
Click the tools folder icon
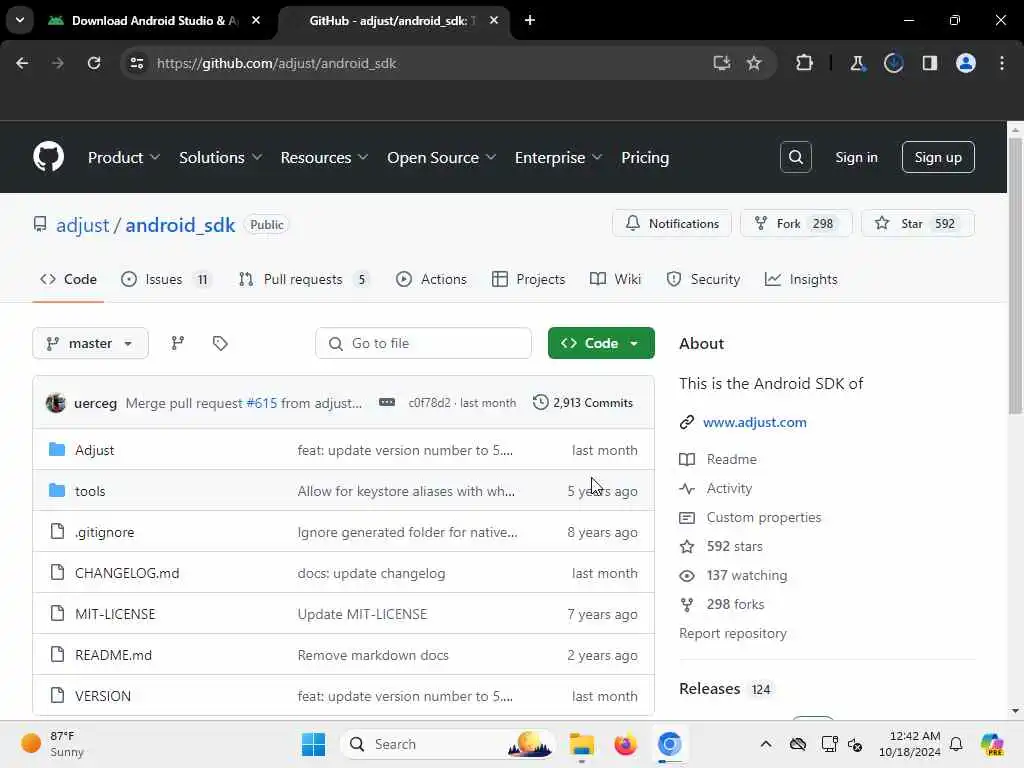[x=57, y=490]
